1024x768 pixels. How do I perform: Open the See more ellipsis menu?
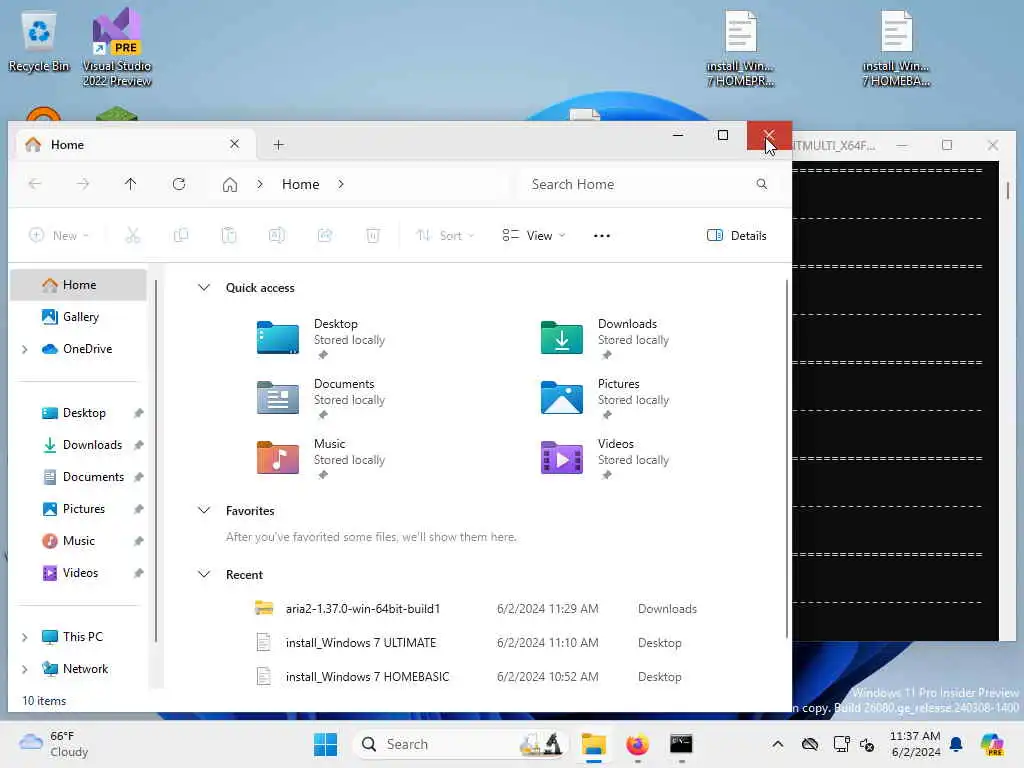[601, 236]
